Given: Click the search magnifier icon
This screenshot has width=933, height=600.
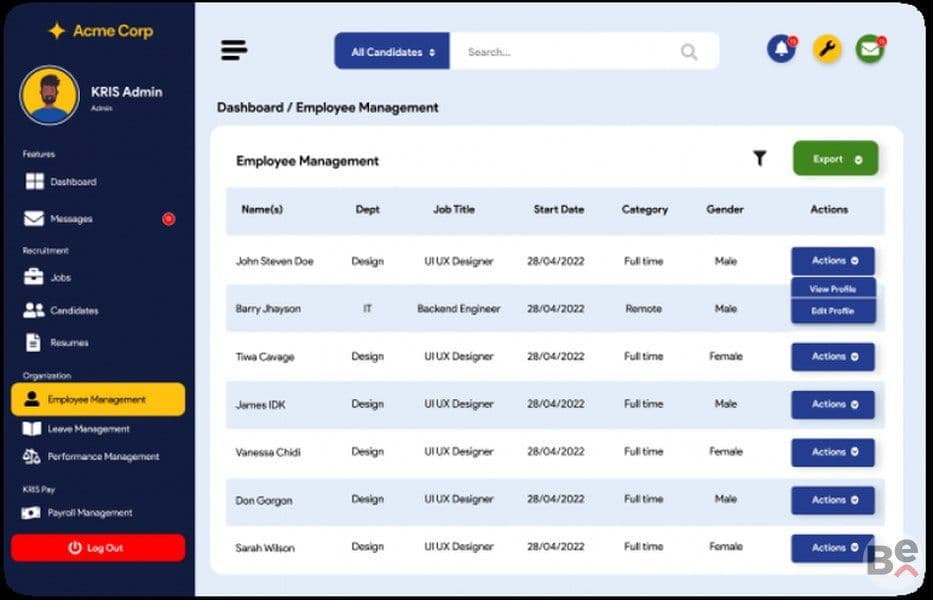Looking at the screenshot, I should [689, 52].
